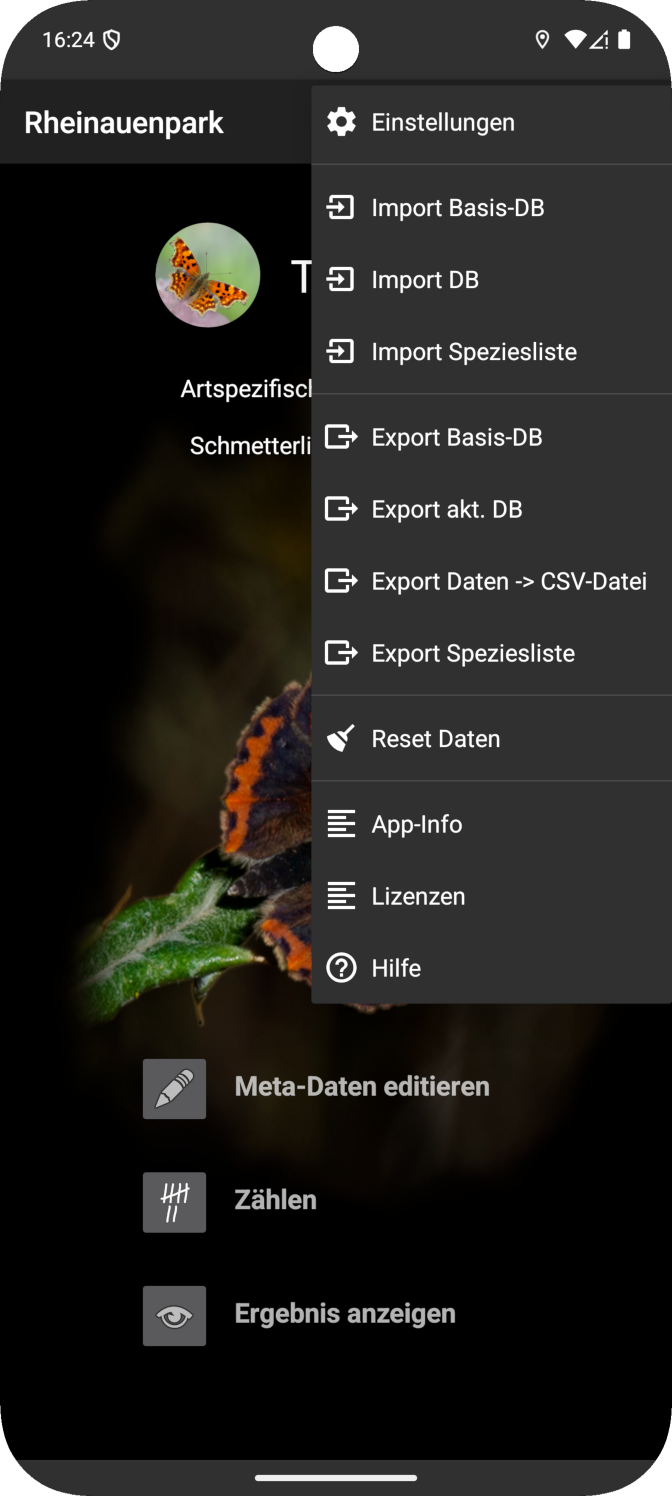Screen dimensions: 672x1496
Task: Open Ergebnis anzeigen
Action: coord(345,1314)
